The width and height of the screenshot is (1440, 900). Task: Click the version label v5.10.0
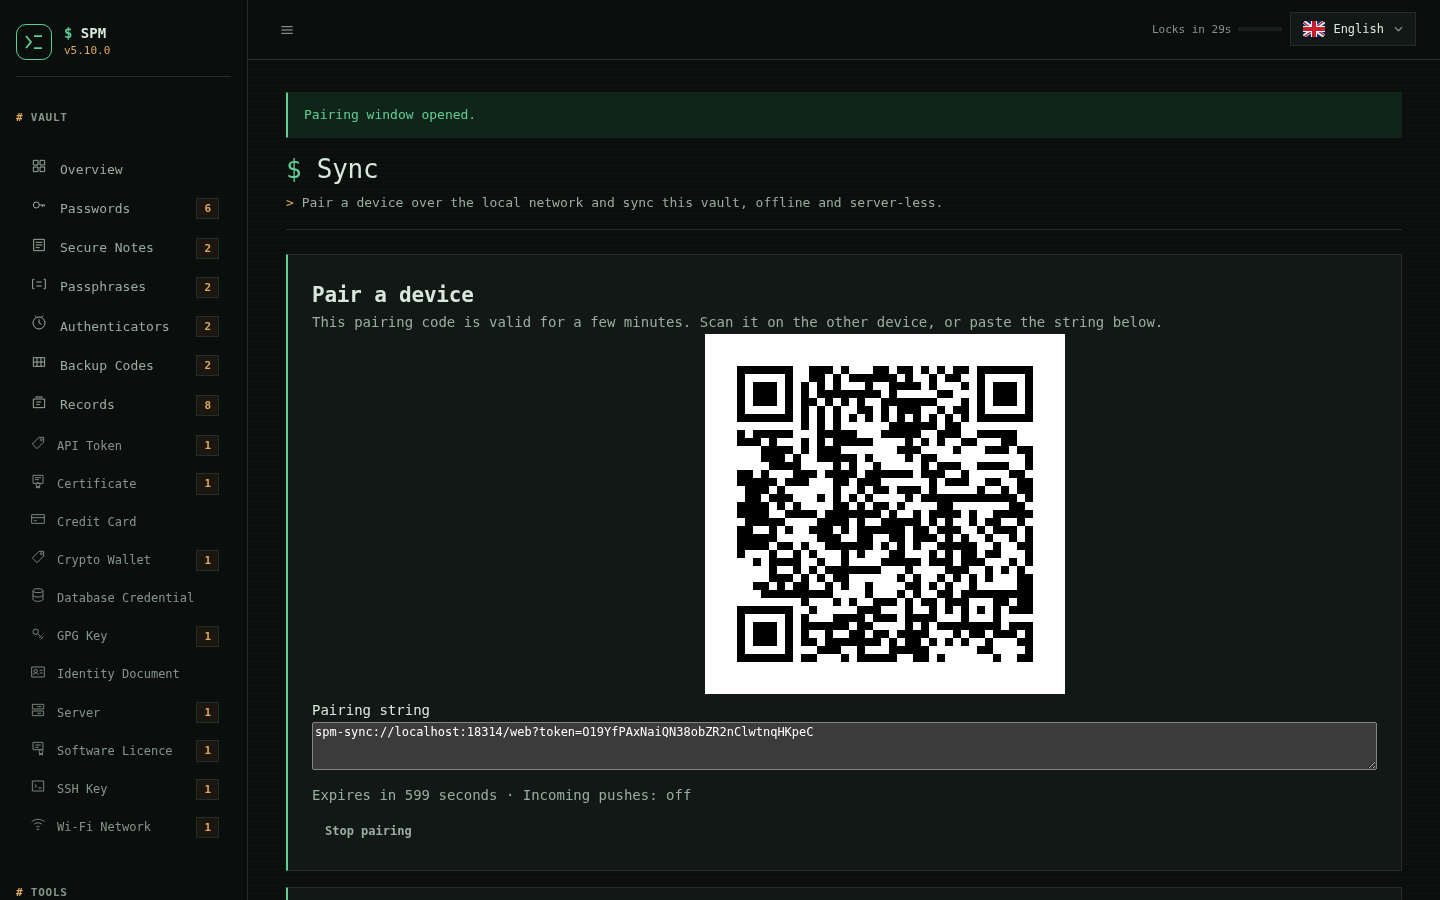87,50
